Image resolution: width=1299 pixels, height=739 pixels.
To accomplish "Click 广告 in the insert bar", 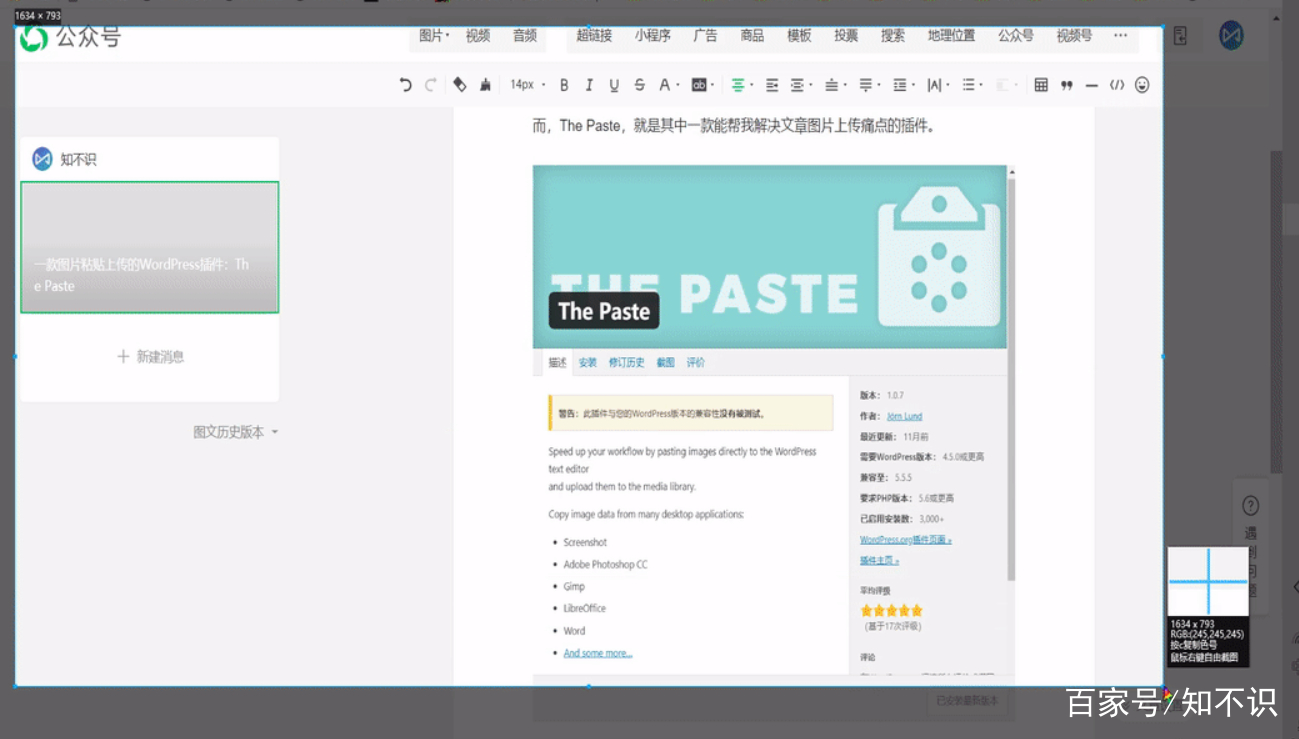I will tap(705, 36).
